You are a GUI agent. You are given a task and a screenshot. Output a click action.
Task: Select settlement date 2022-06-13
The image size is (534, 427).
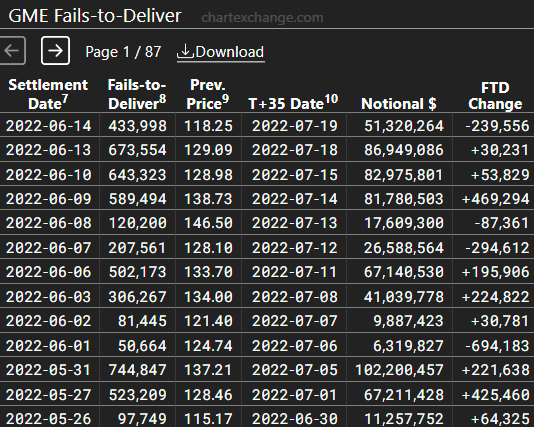click(x=49, y=150)
